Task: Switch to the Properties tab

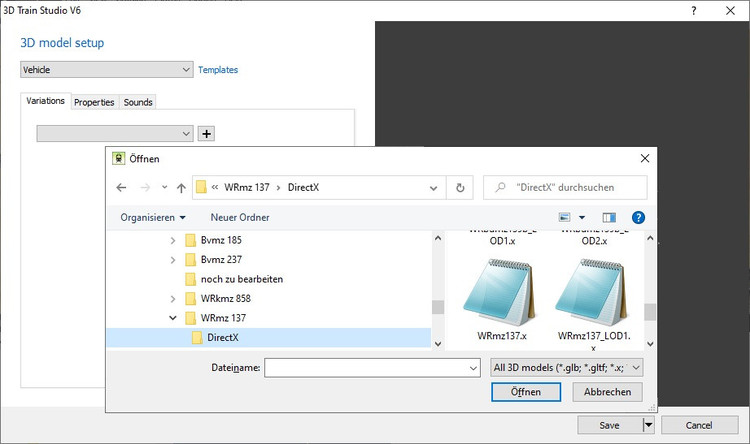Action: pos(94,102)
